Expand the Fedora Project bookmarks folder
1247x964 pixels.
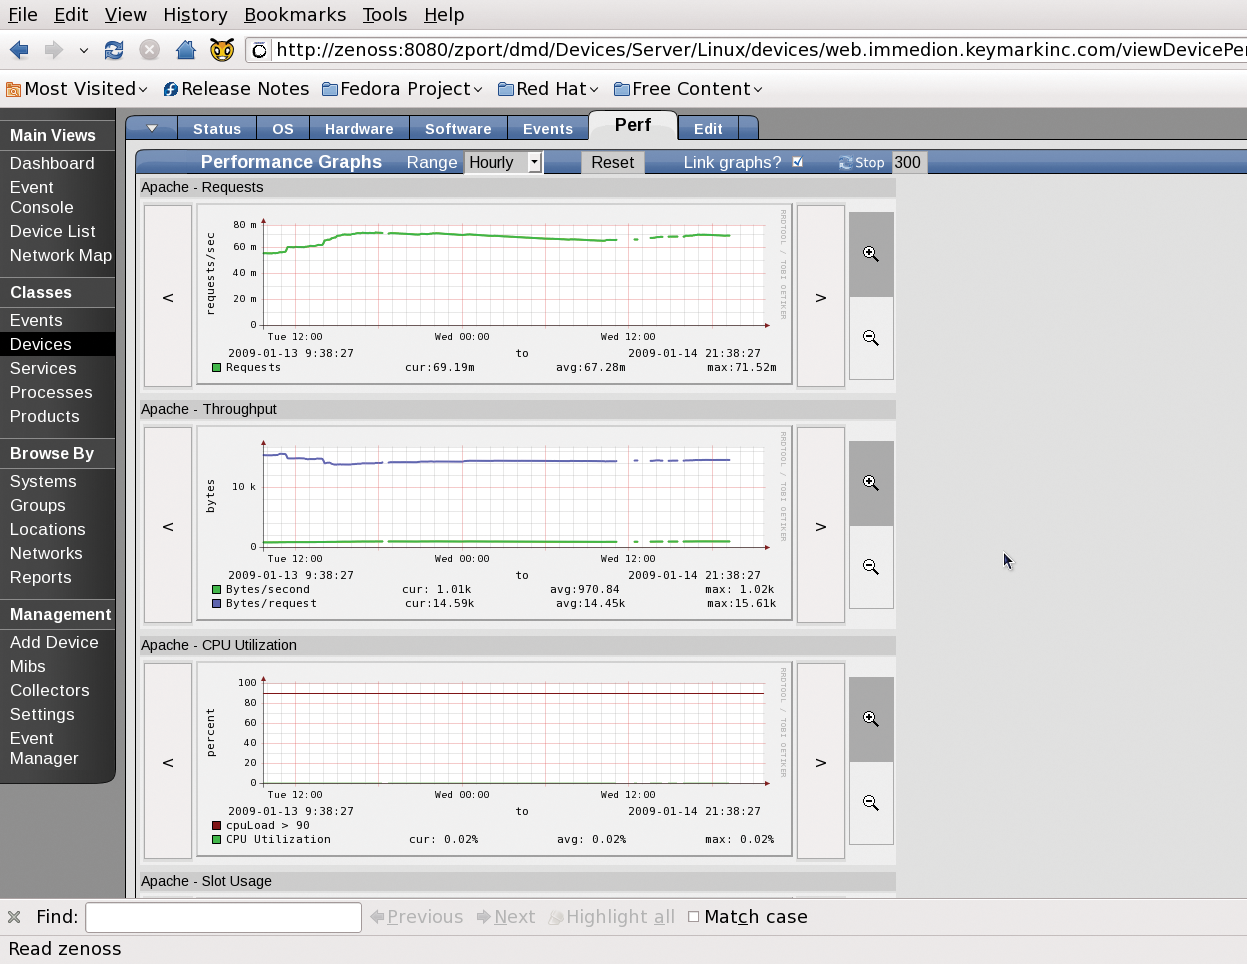point(402,89)
